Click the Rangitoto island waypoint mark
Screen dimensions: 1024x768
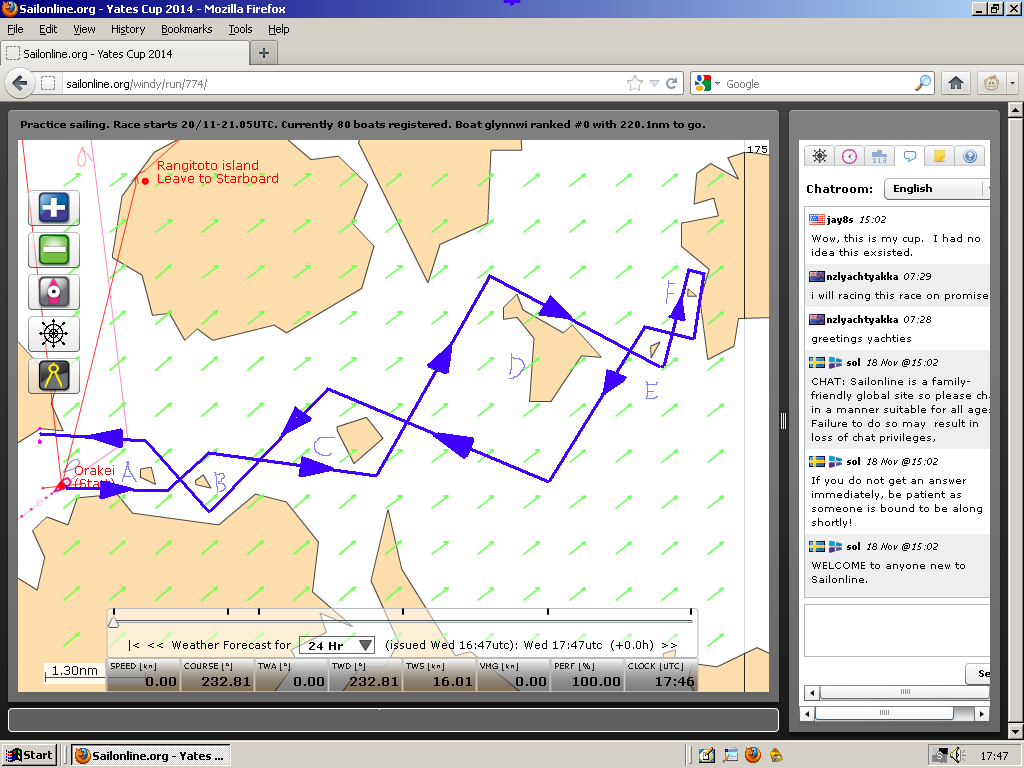point(145,181)
